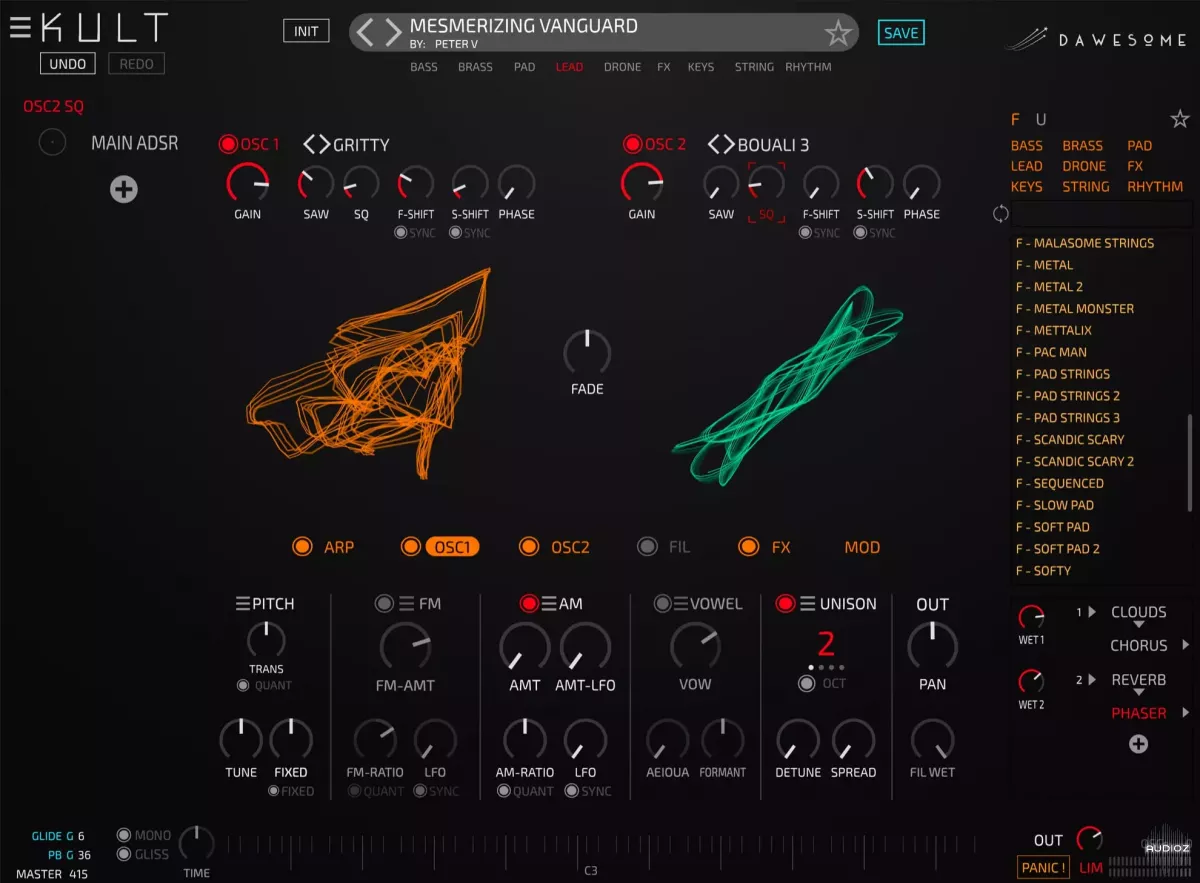The image size is (1200, 883).
Task: Click the TRANS pitch knob
Action: (x=266, y=640)
